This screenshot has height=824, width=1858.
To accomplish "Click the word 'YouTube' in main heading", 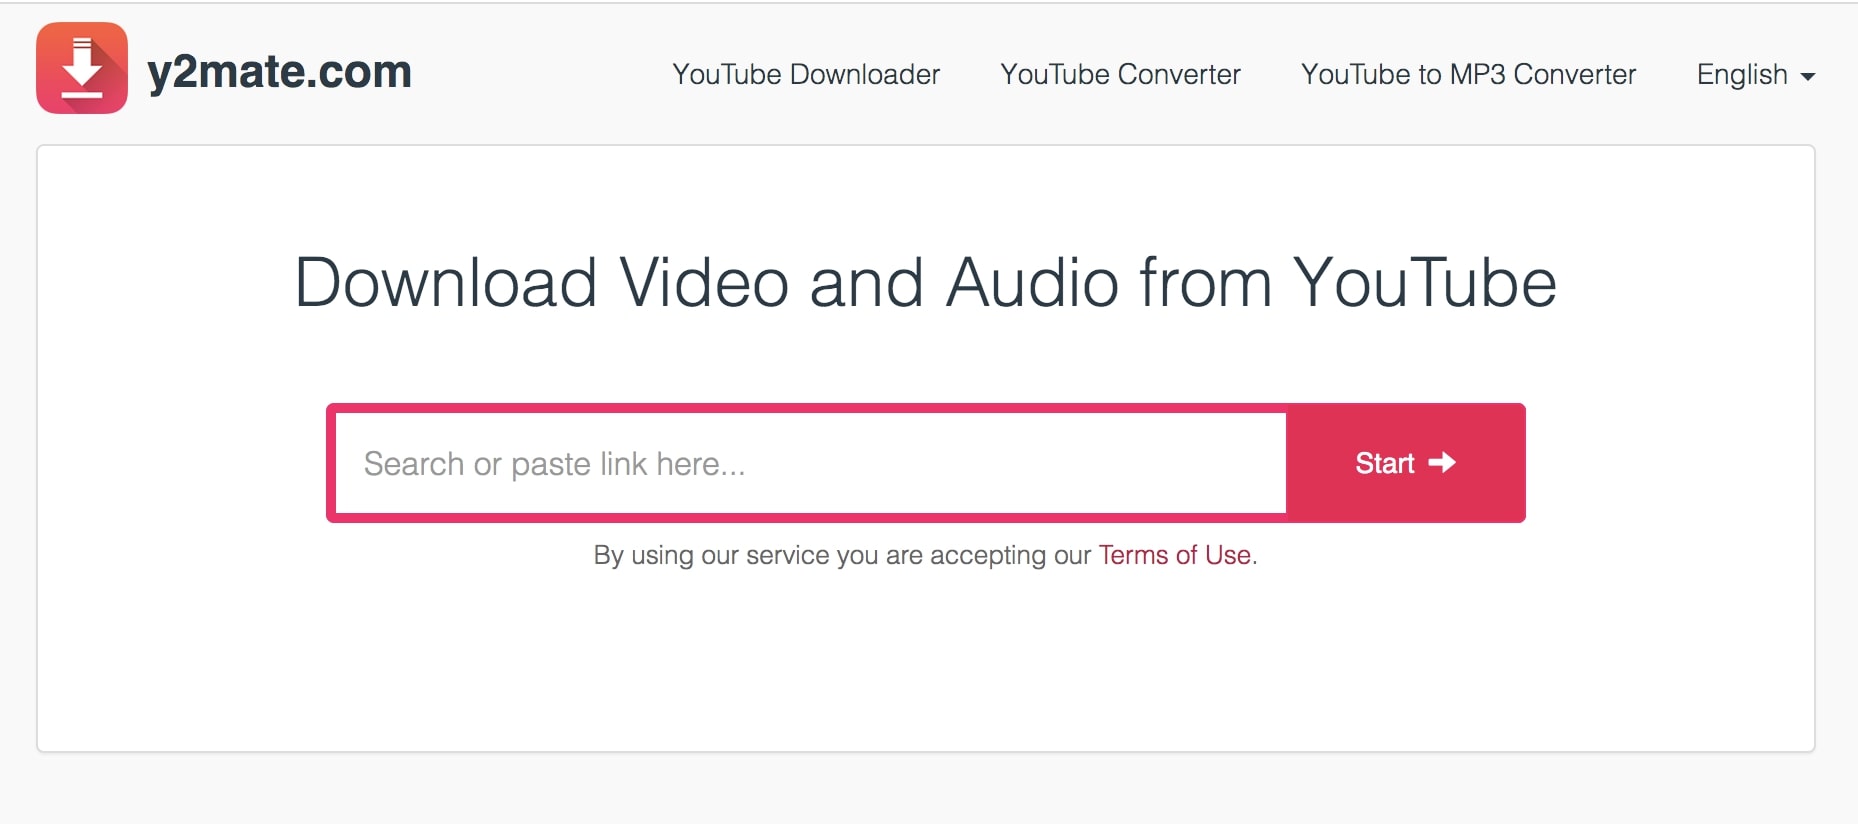I will 1424,283.
